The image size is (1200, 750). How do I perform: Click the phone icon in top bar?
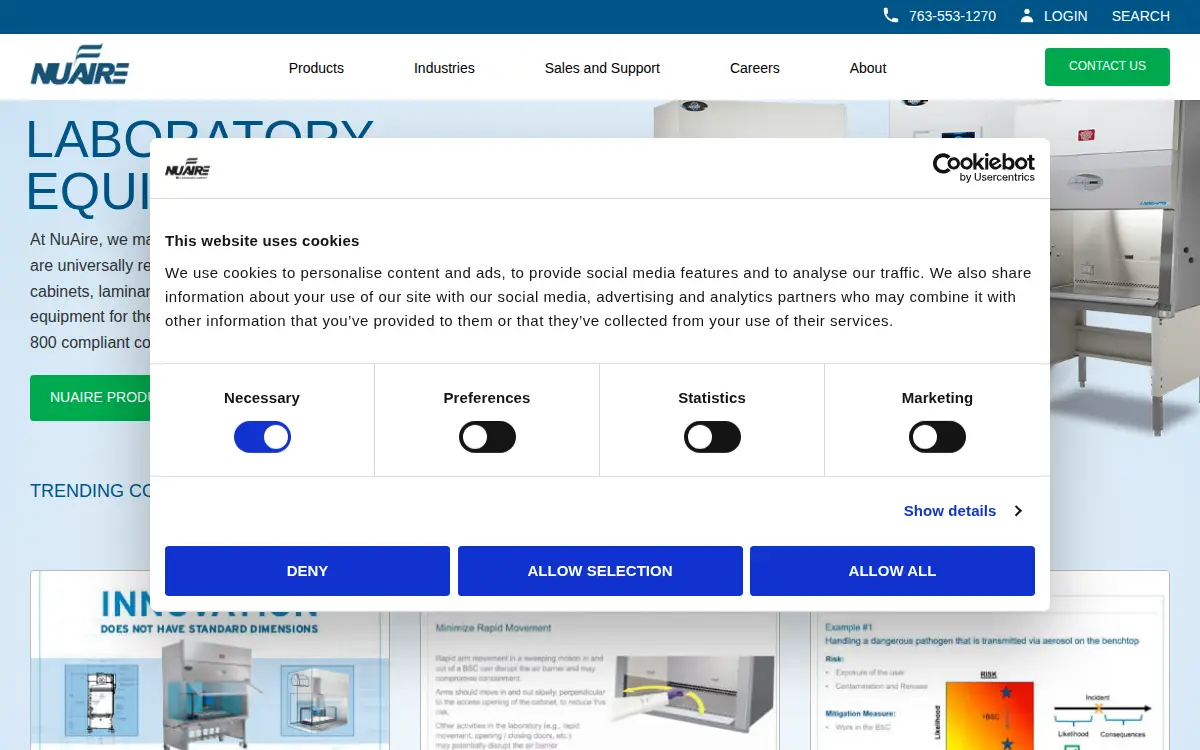[890, 15]
